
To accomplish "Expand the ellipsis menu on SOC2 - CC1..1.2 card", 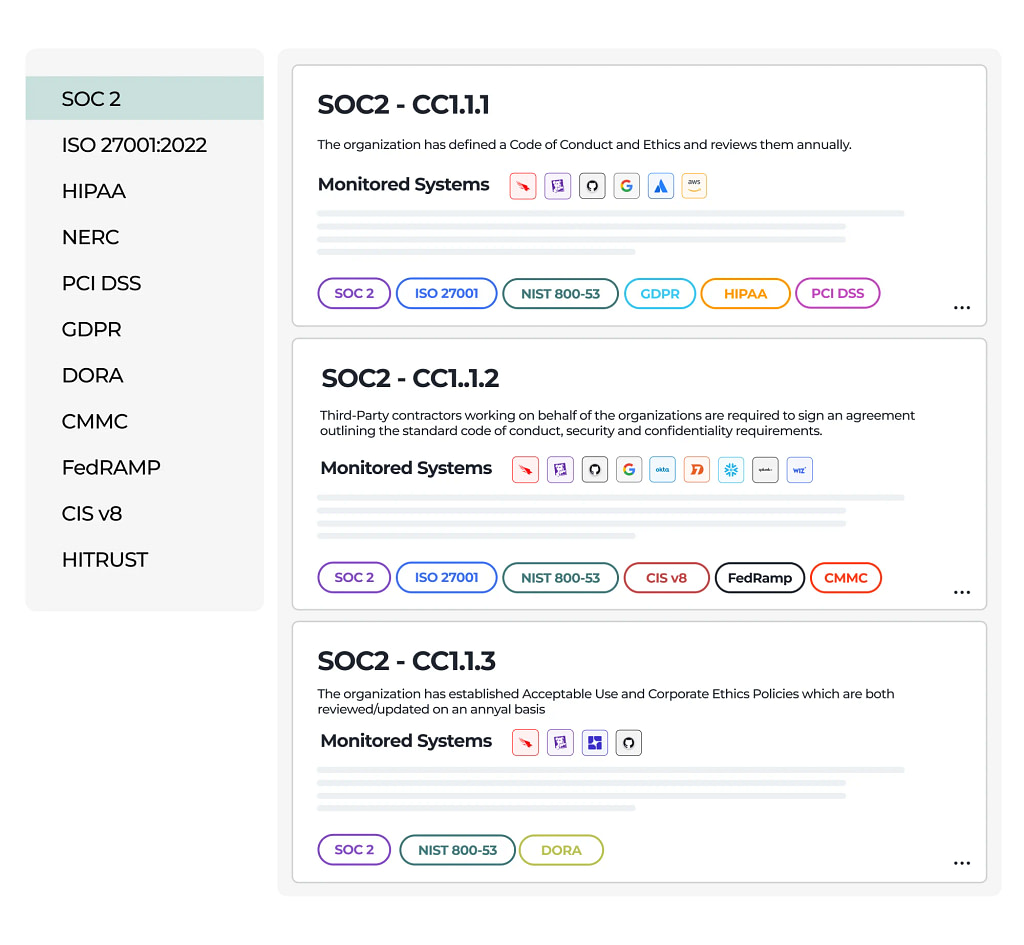I will tap(962, 592).
